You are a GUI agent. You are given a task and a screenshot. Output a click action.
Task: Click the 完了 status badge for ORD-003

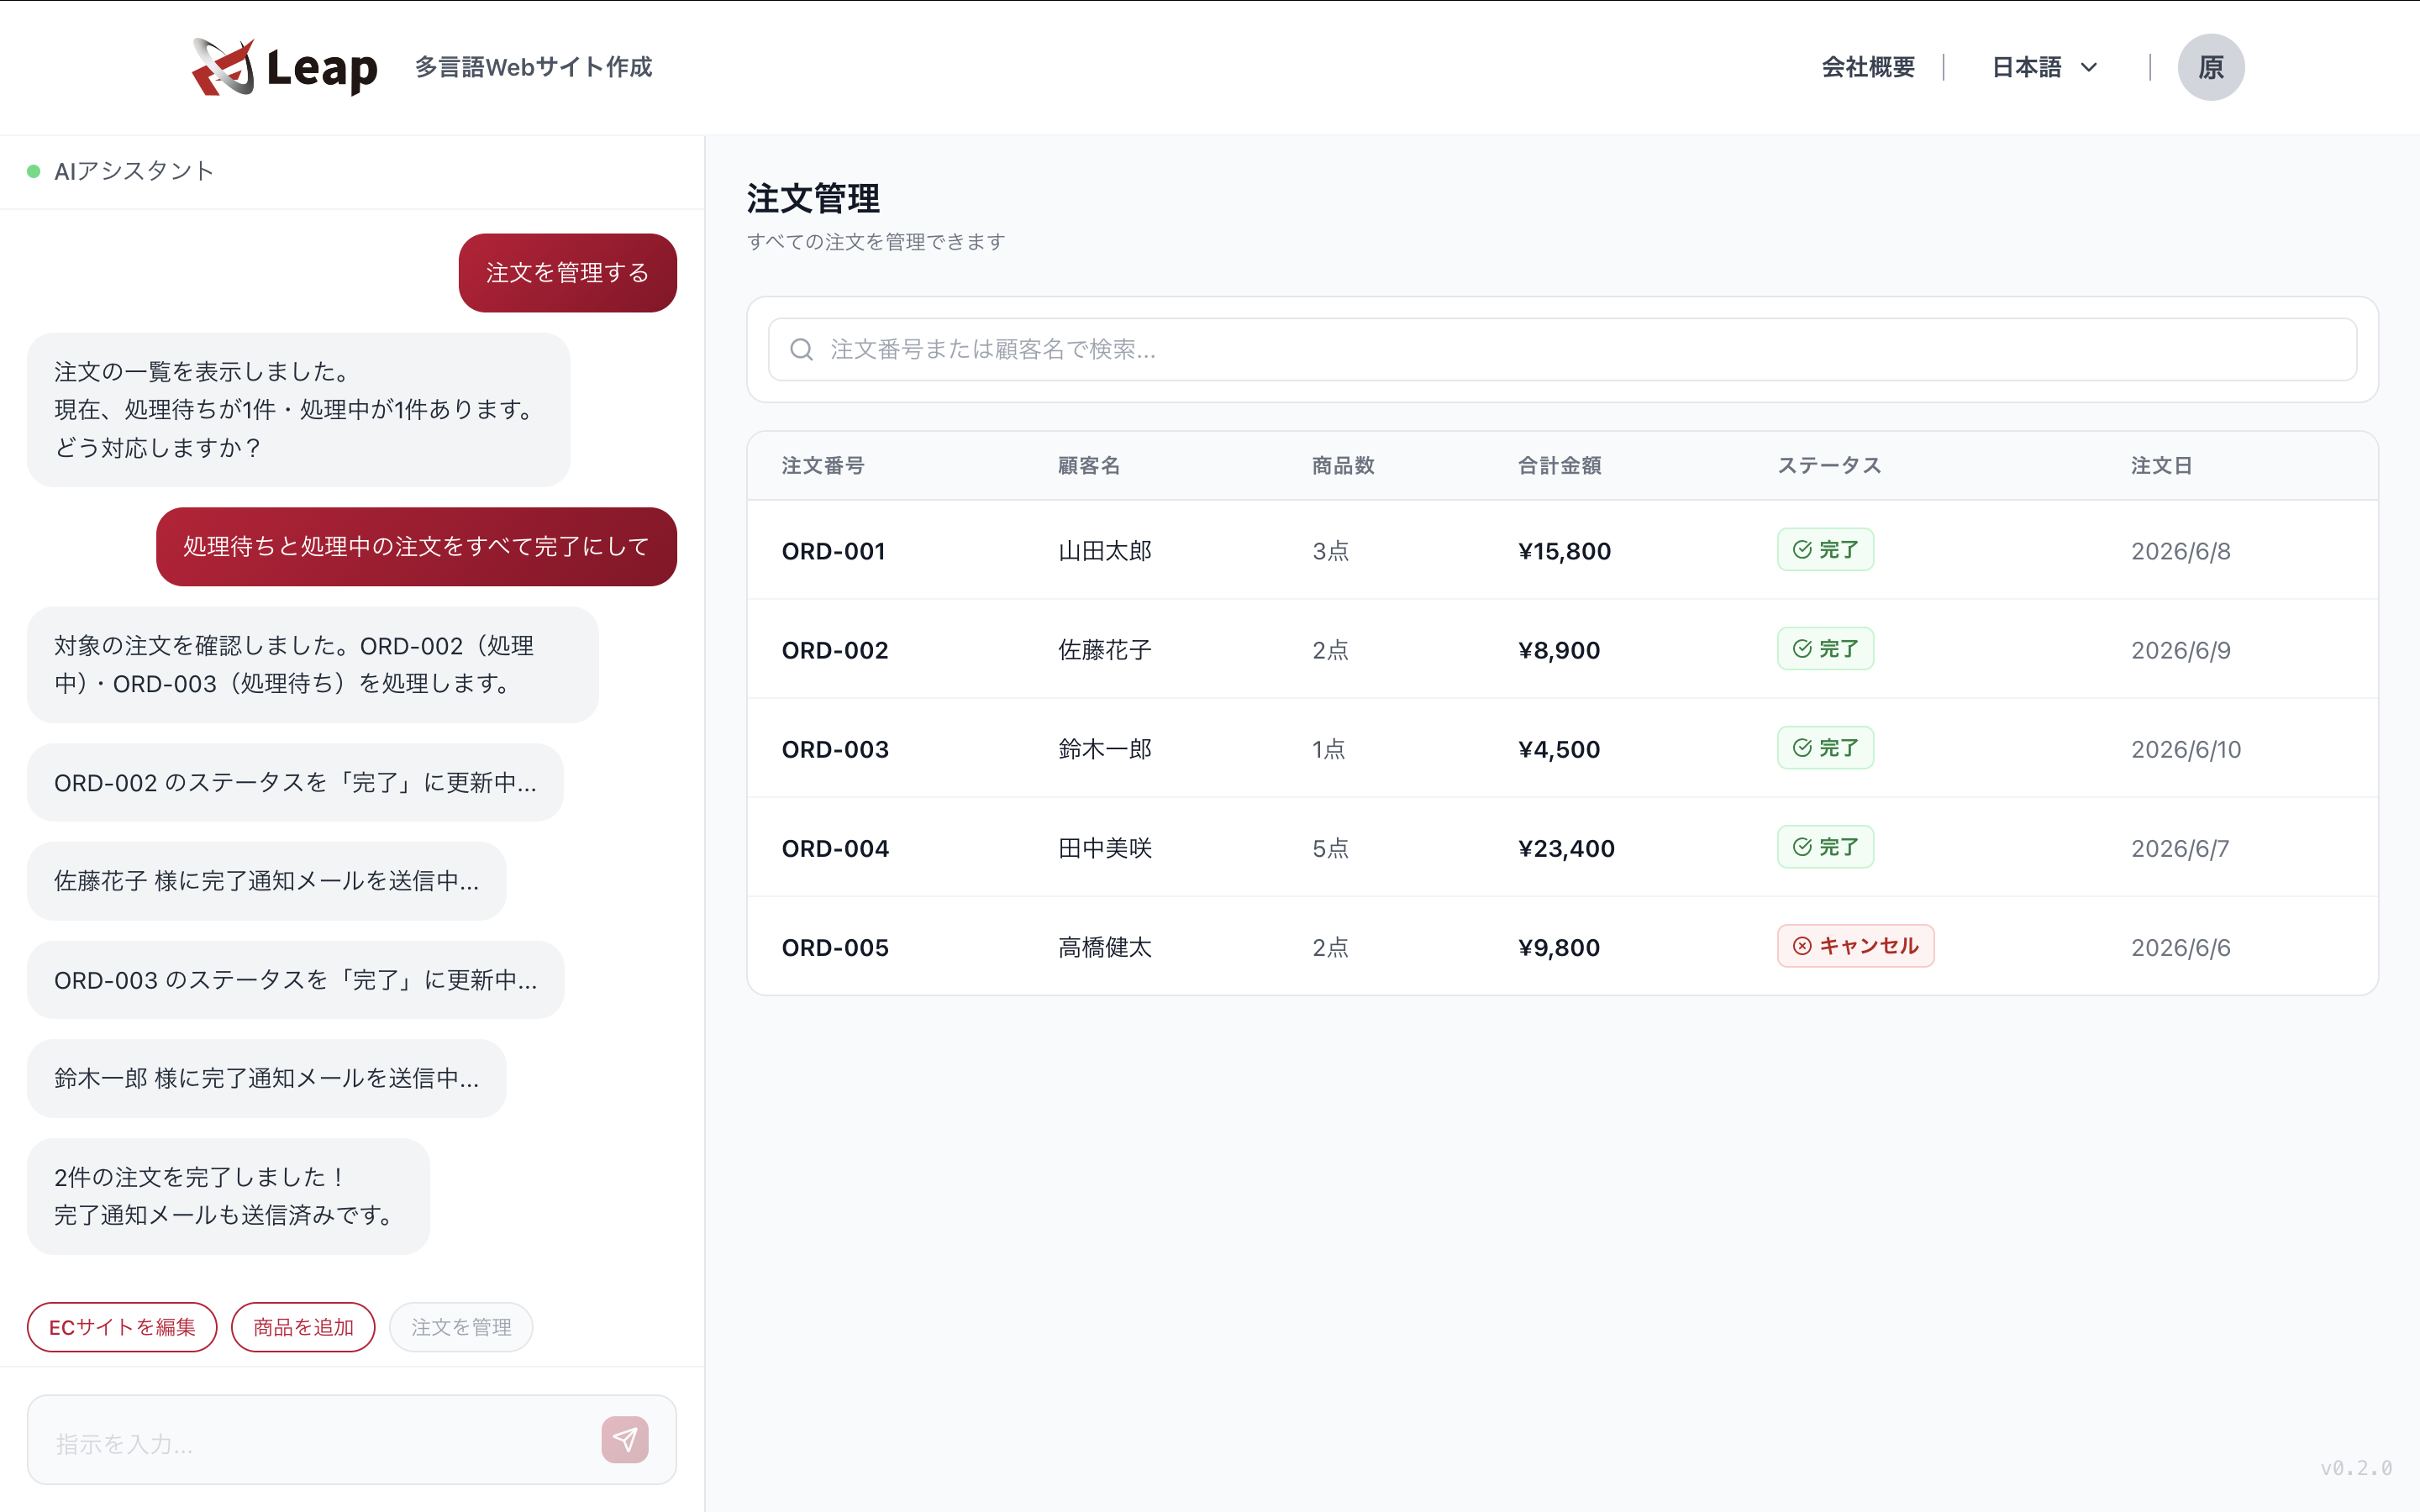point(1825,748)
